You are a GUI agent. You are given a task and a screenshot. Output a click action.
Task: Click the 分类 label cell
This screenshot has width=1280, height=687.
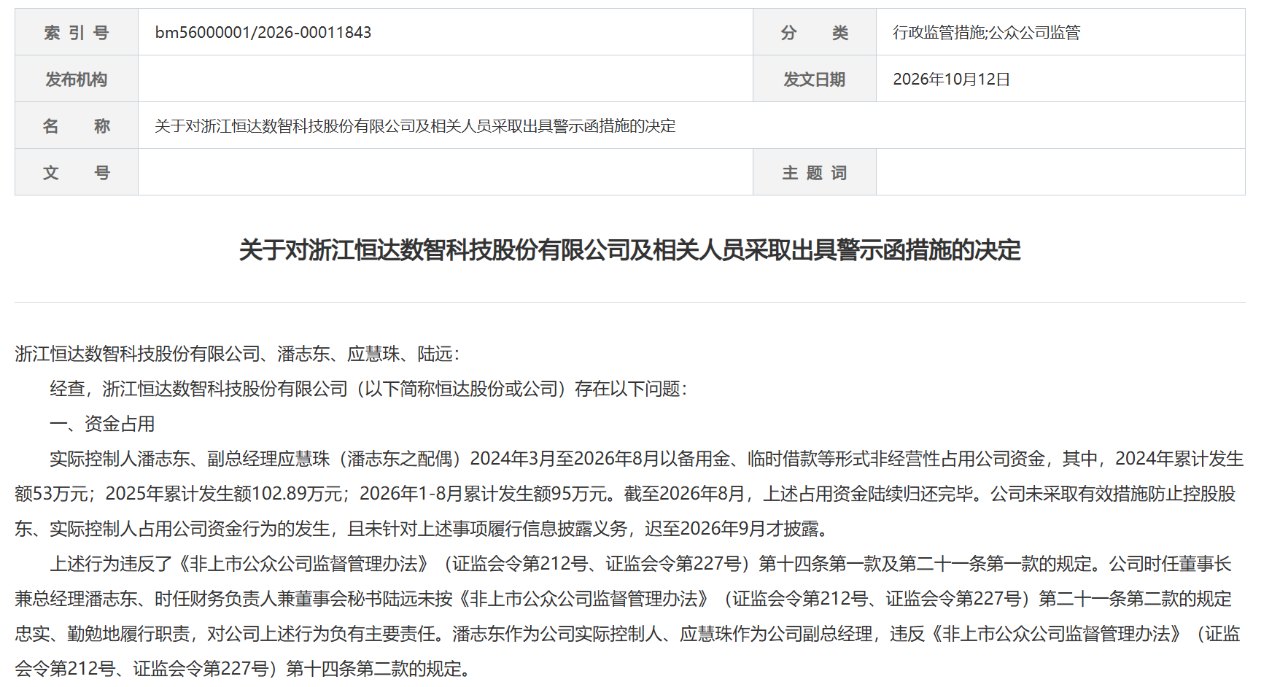click(x=814, y=32)
